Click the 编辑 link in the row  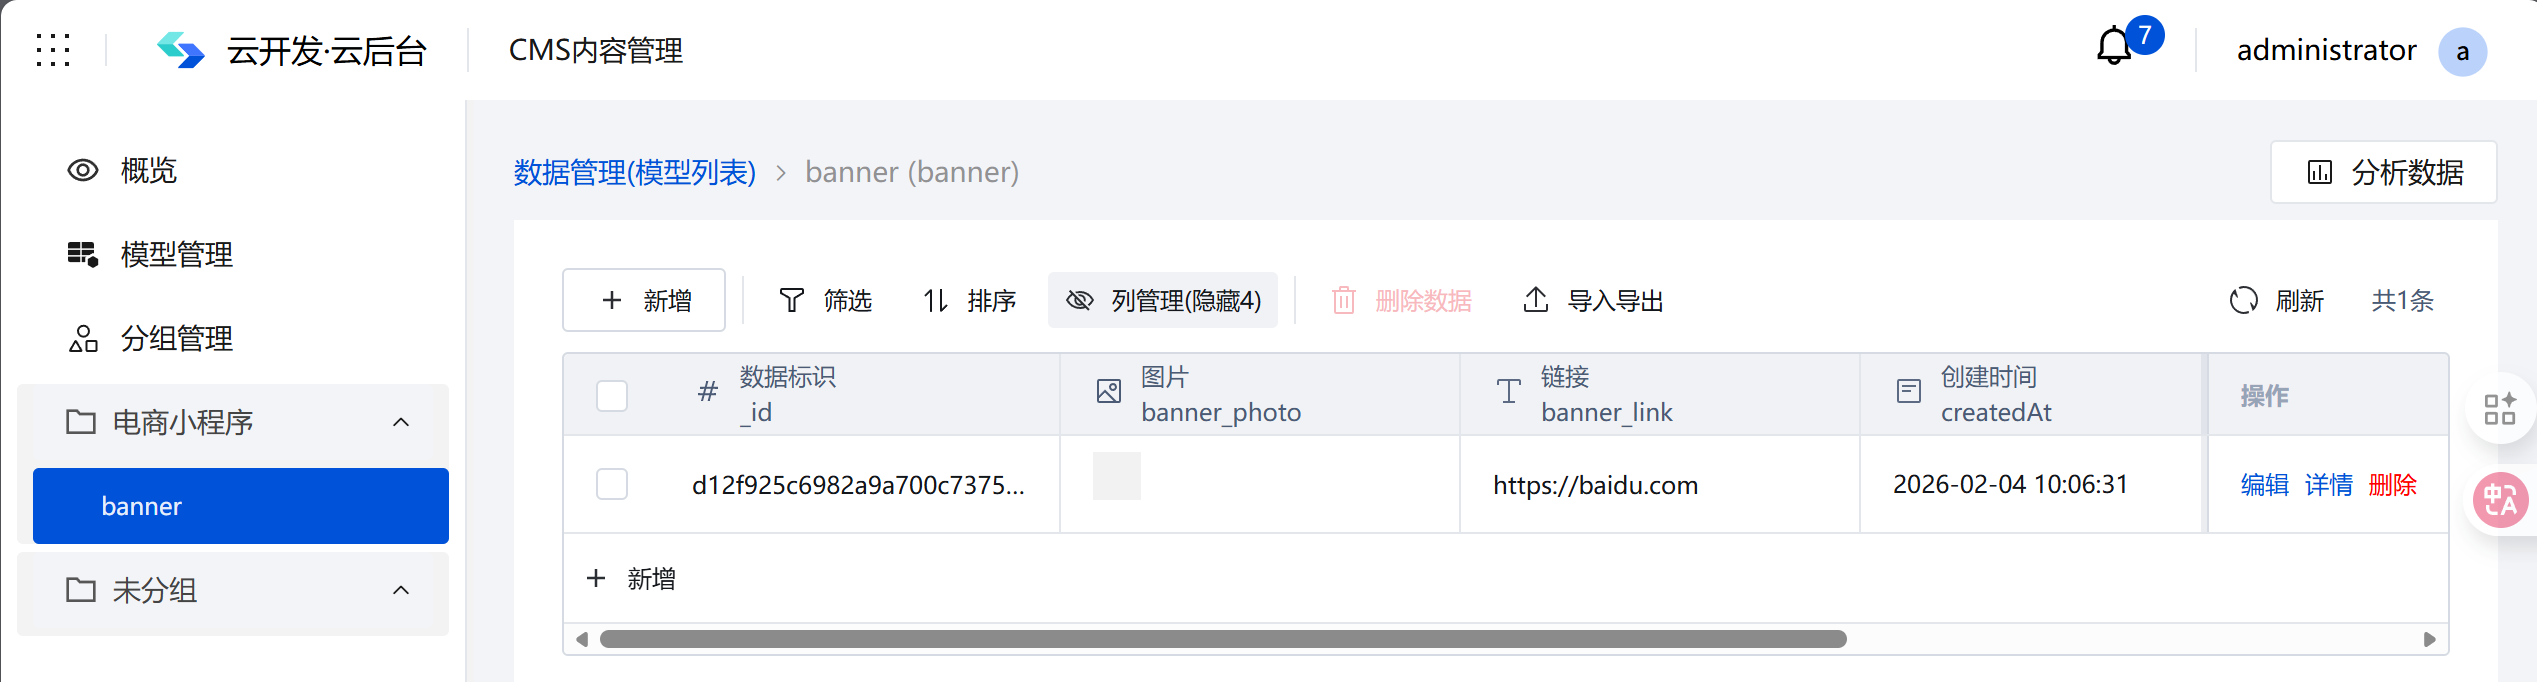pos(2264,485)
